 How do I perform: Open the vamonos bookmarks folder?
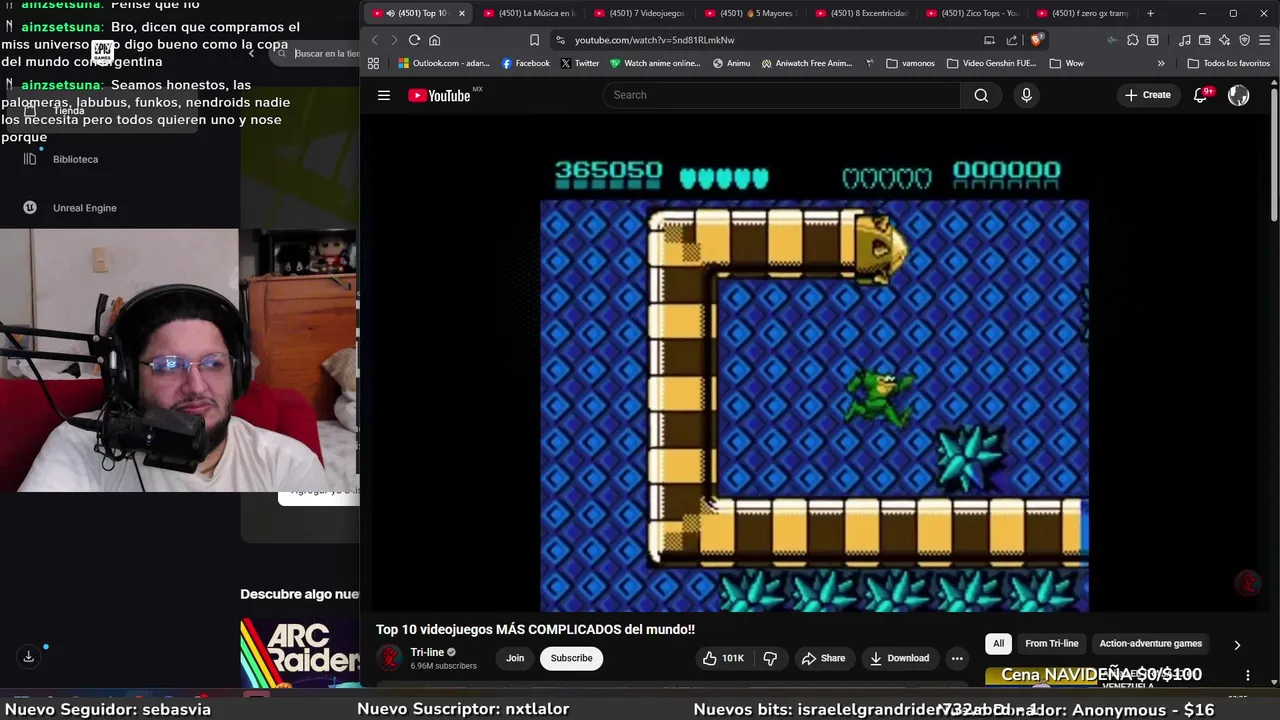[x=911, y=63]
